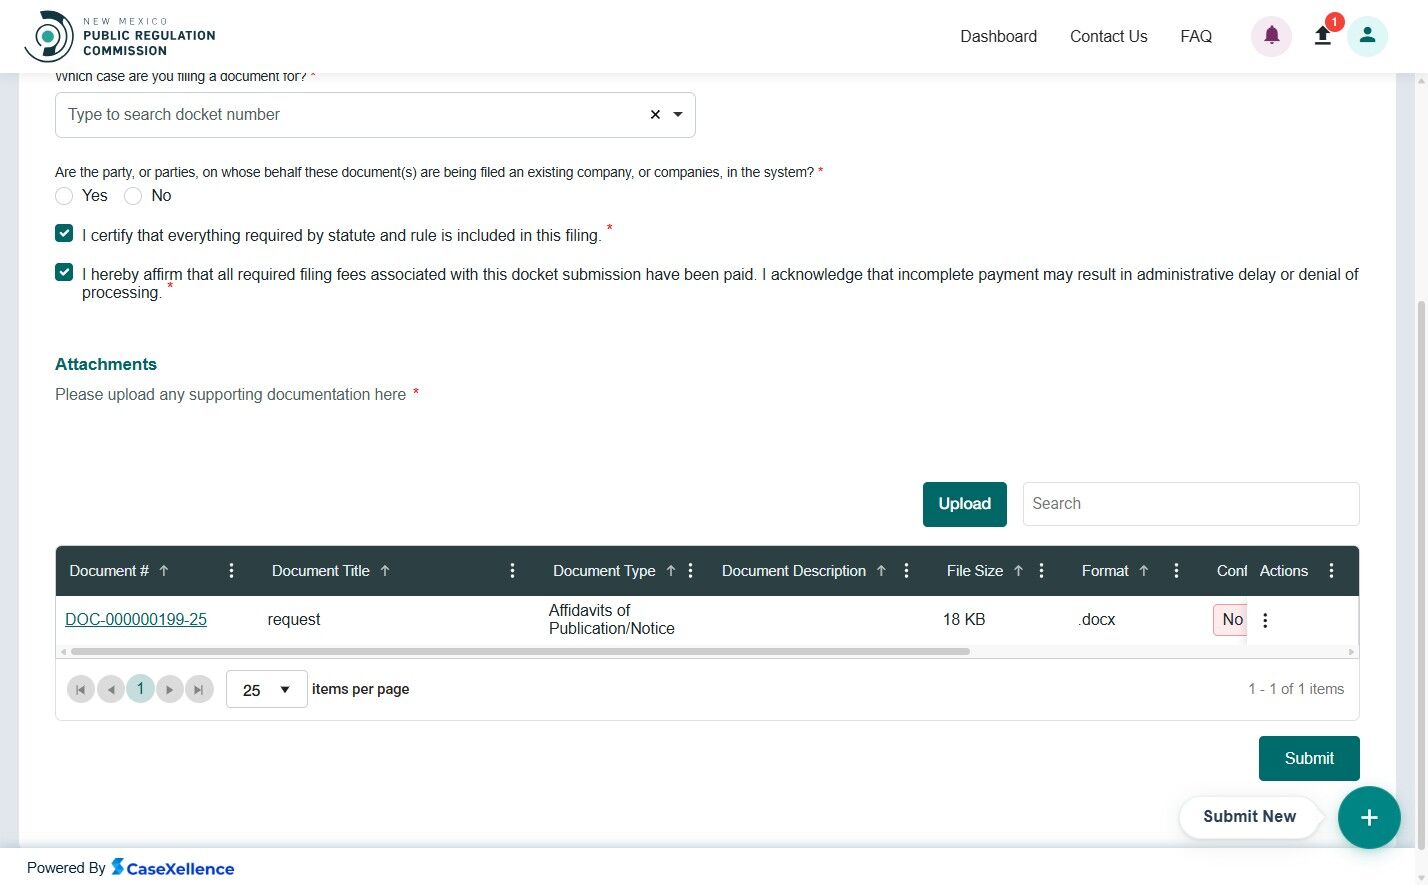Select the No radio button
Viewport: 1428px width, 885px height.
133,196
